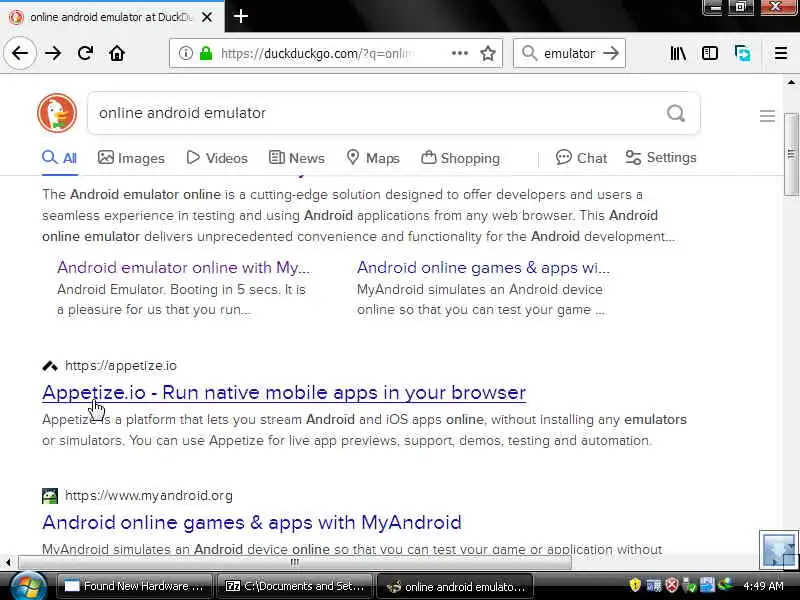Switch to C:\Documents and Set... taskbar window
This screenshot has width=800, height=600.
coord(295,586)
